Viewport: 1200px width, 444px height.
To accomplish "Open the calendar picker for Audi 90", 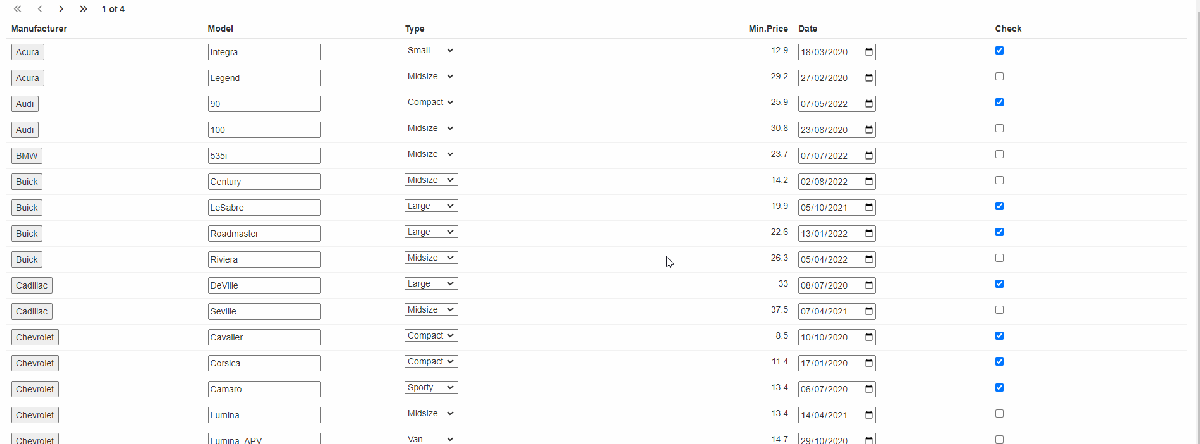I will click(868, 103).
